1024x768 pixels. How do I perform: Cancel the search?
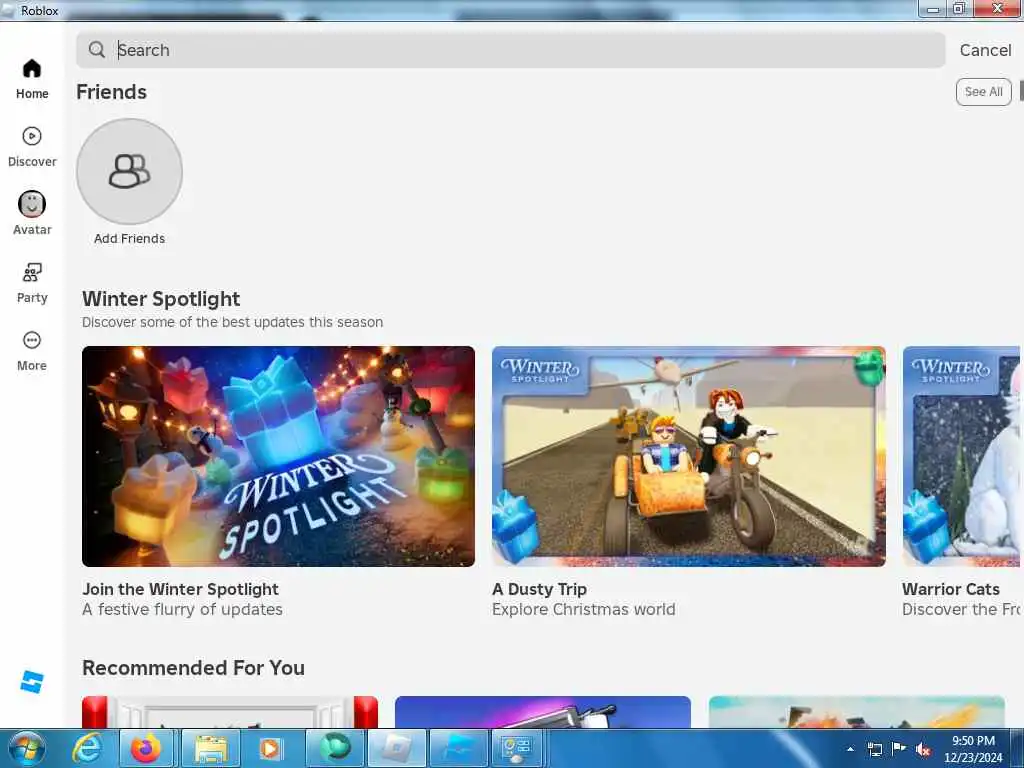pyautogui.click(x=985, y=50)
